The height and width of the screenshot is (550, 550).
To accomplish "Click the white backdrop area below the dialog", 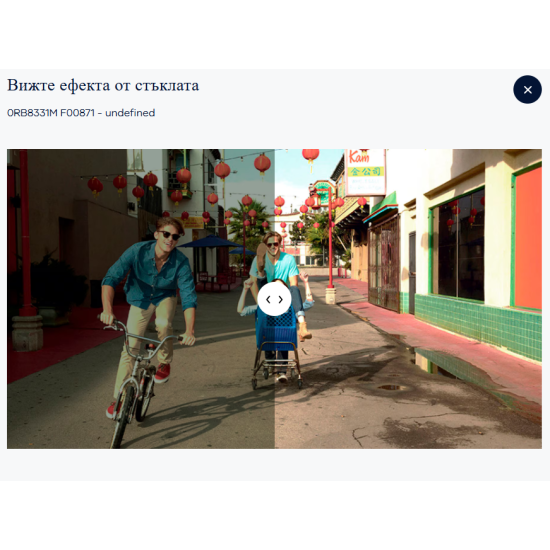I will click(x=275, y=515).
